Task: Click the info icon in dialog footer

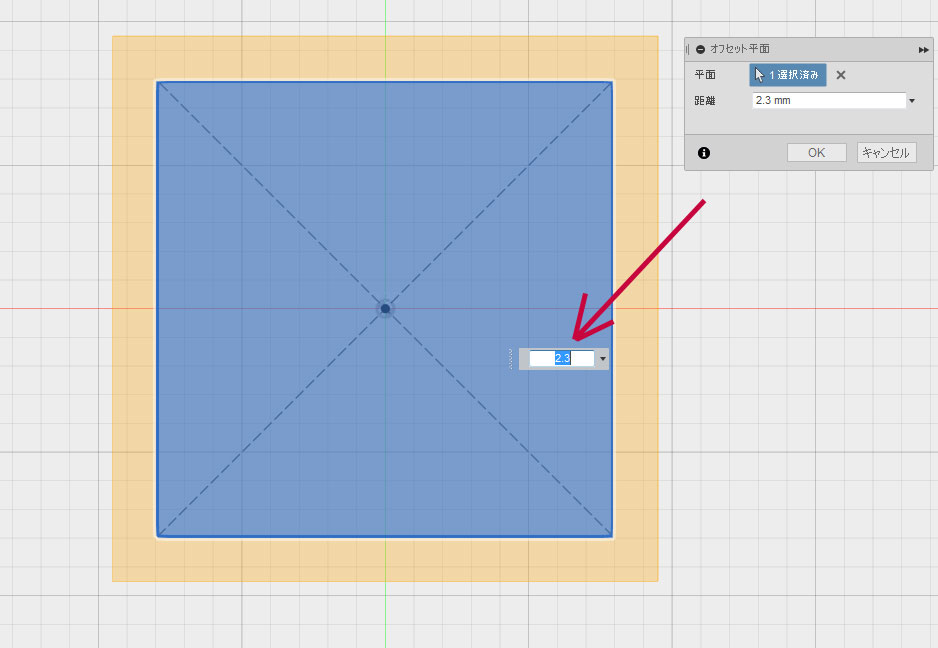Action: pos(704,153)
